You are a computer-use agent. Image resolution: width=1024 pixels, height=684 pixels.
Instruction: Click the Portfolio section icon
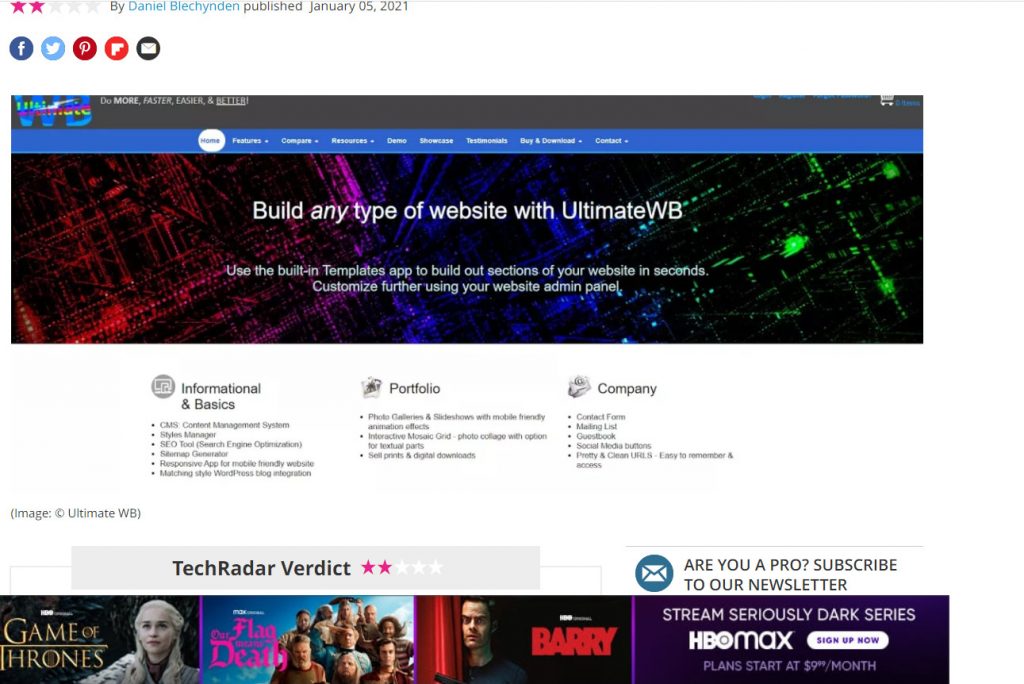click(x=372, y=387)
